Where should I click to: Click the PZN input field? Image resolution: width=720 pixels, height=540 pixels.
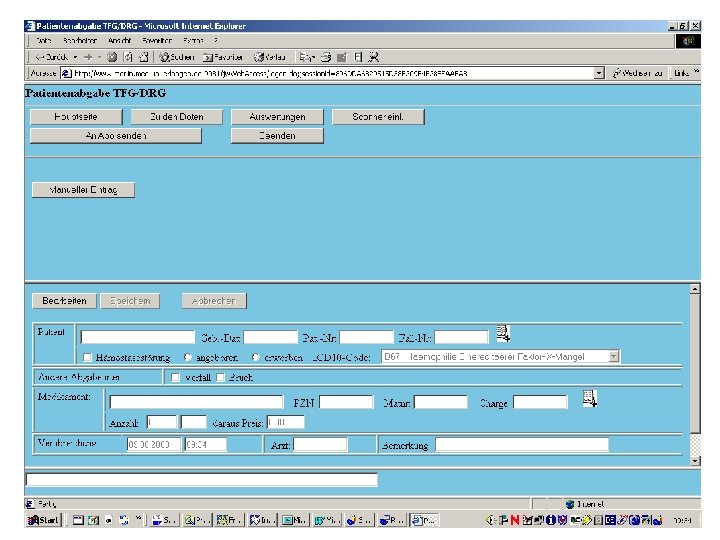point(346,402)
